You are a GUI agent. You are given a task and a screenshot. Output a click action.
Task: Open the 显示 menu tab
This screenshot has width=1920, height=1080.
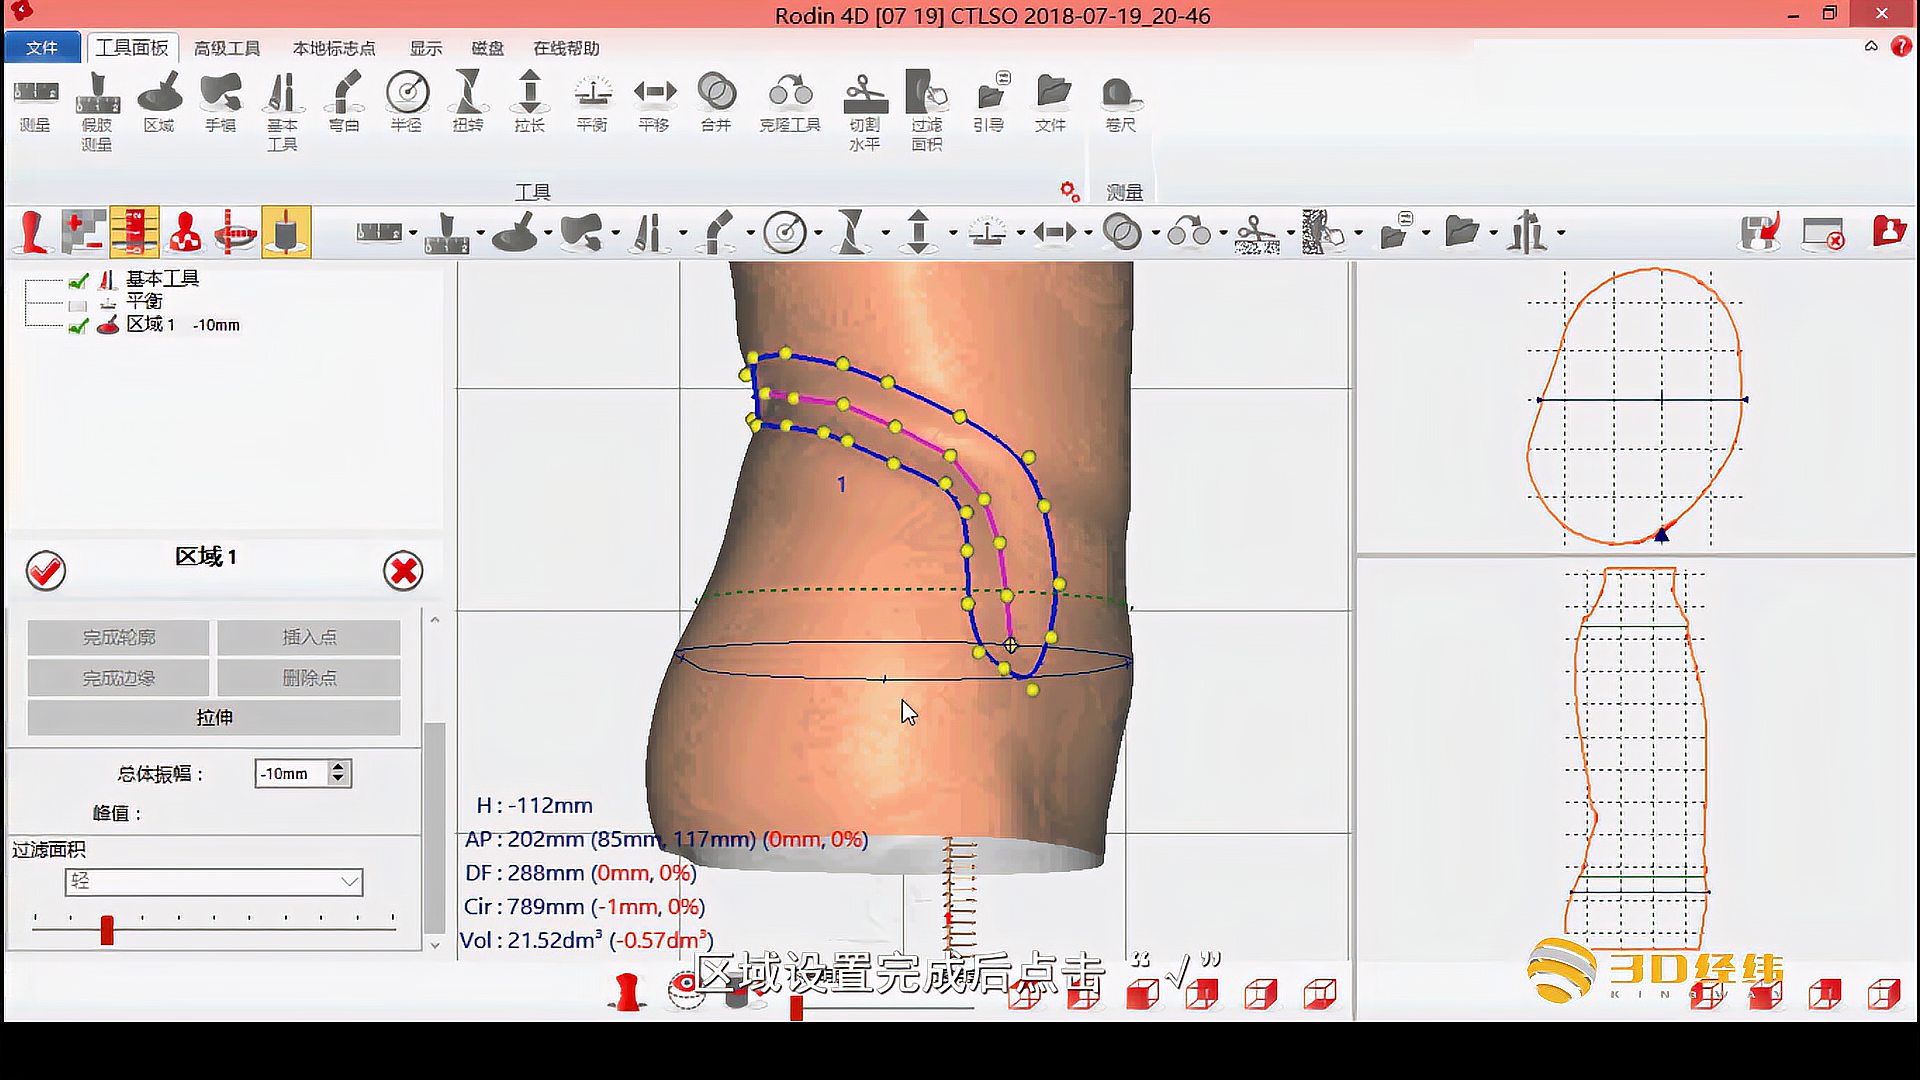pos(425,48)
